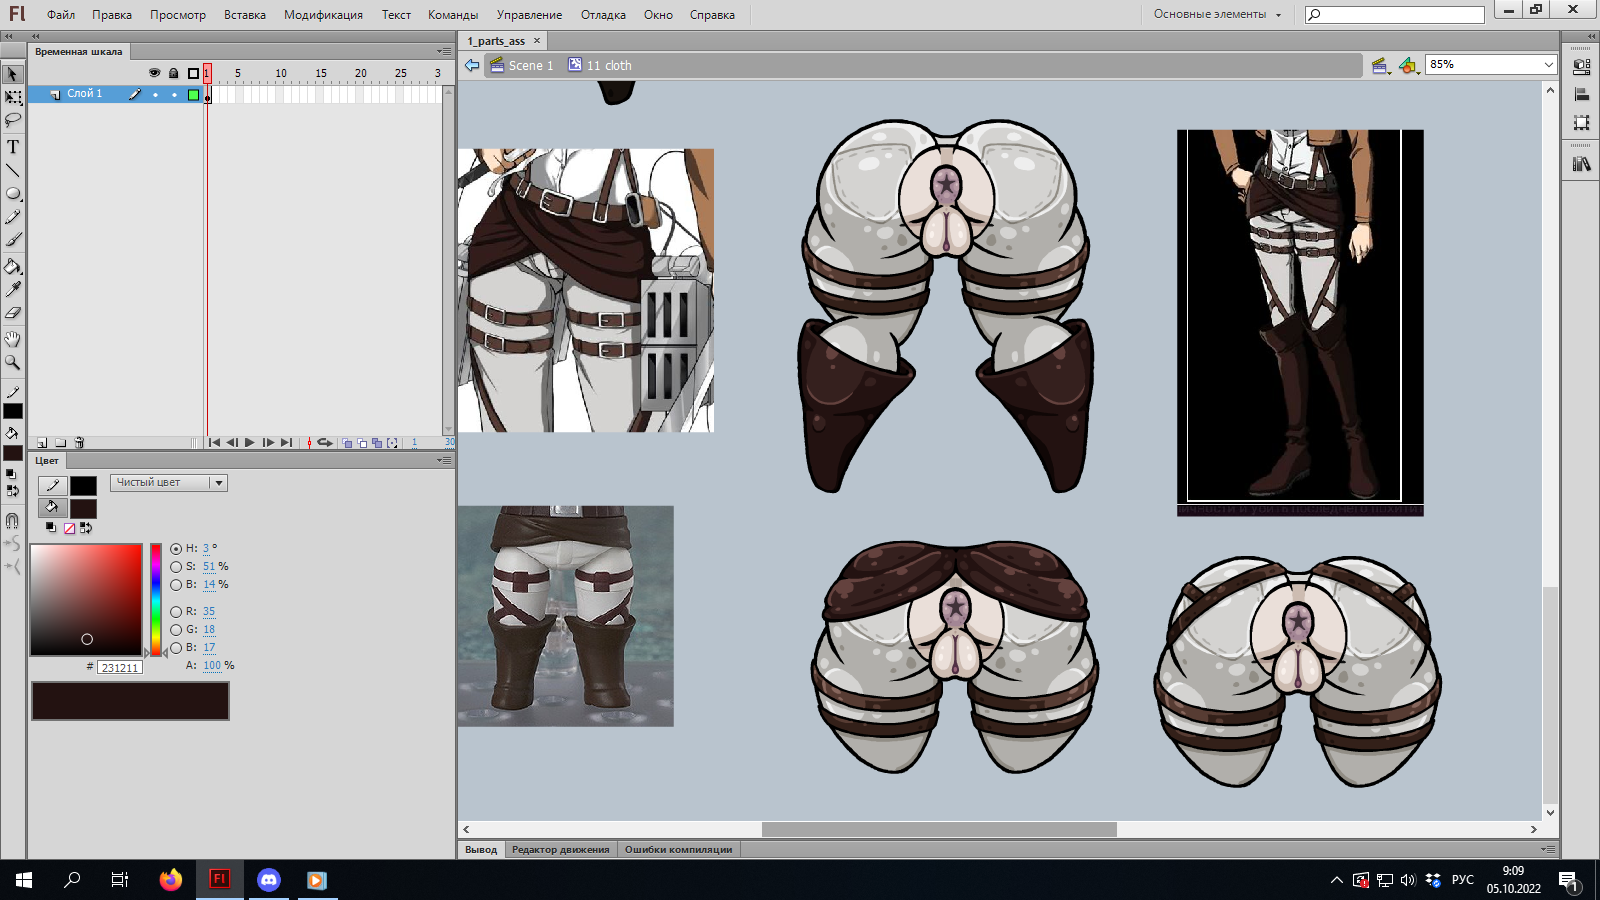Toggle lock for all layers
This screenshot has height=900, width=1600.
pos(173,73)
